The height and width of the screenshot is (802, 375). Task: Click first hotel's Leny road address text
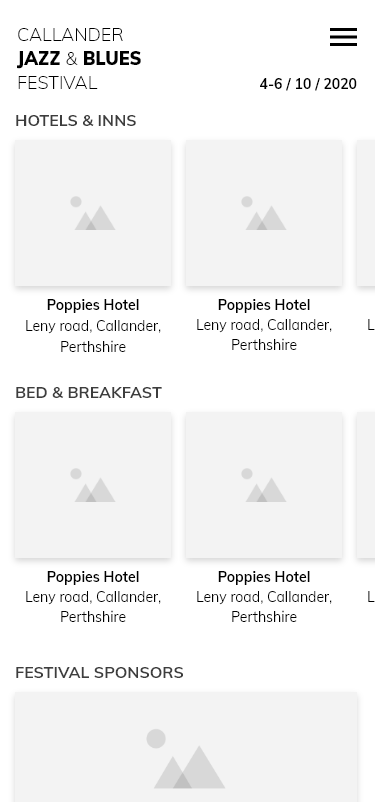93,336
